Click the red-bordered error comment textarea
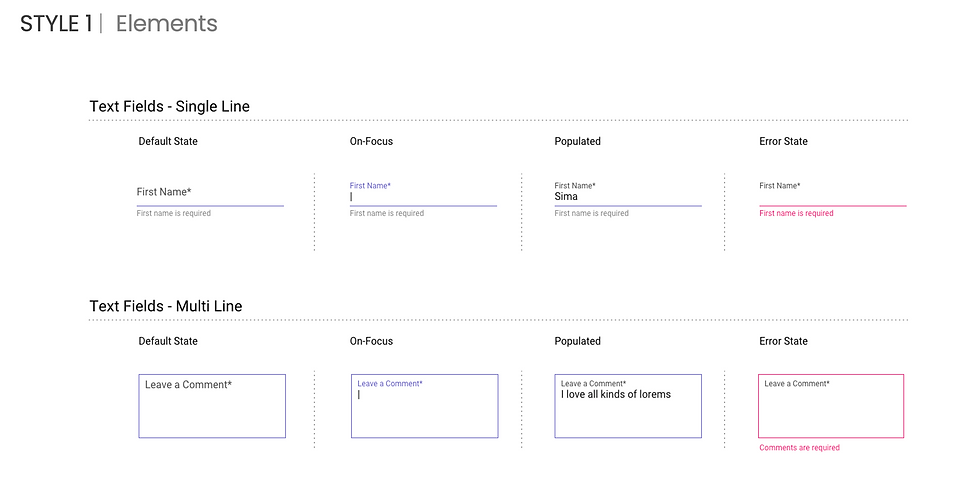The height and width of the screenshot is (490, 977). point(831,406)
